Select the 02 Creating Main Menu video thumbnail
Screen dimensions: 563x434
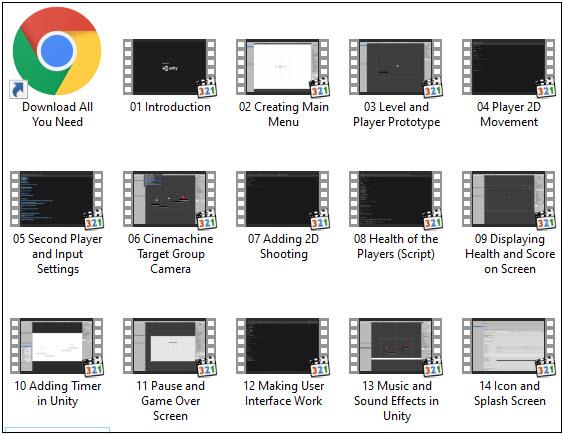coord(283,67)
